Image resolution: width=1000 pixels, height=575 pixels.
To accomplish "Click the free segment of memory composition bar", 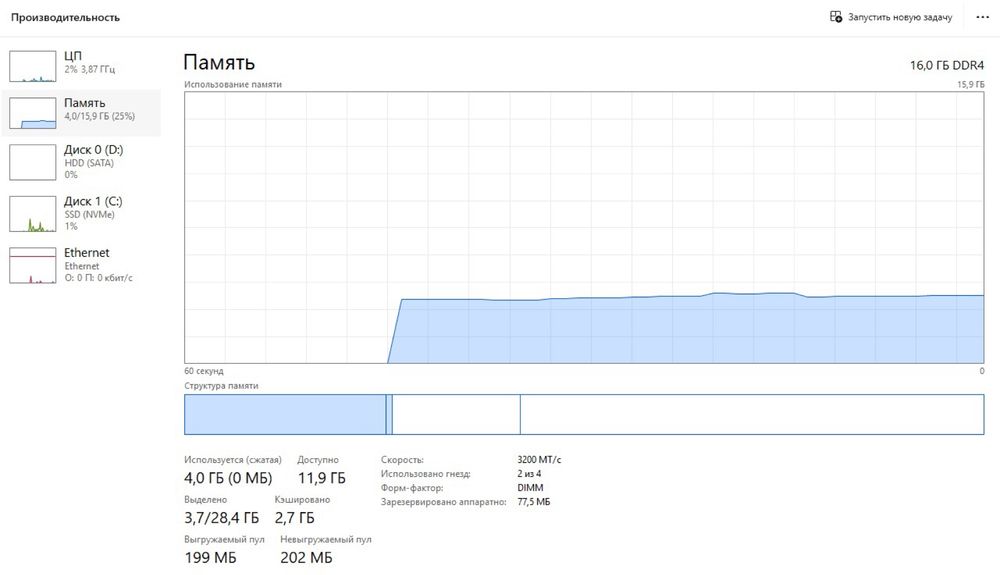I will point(752,414).
